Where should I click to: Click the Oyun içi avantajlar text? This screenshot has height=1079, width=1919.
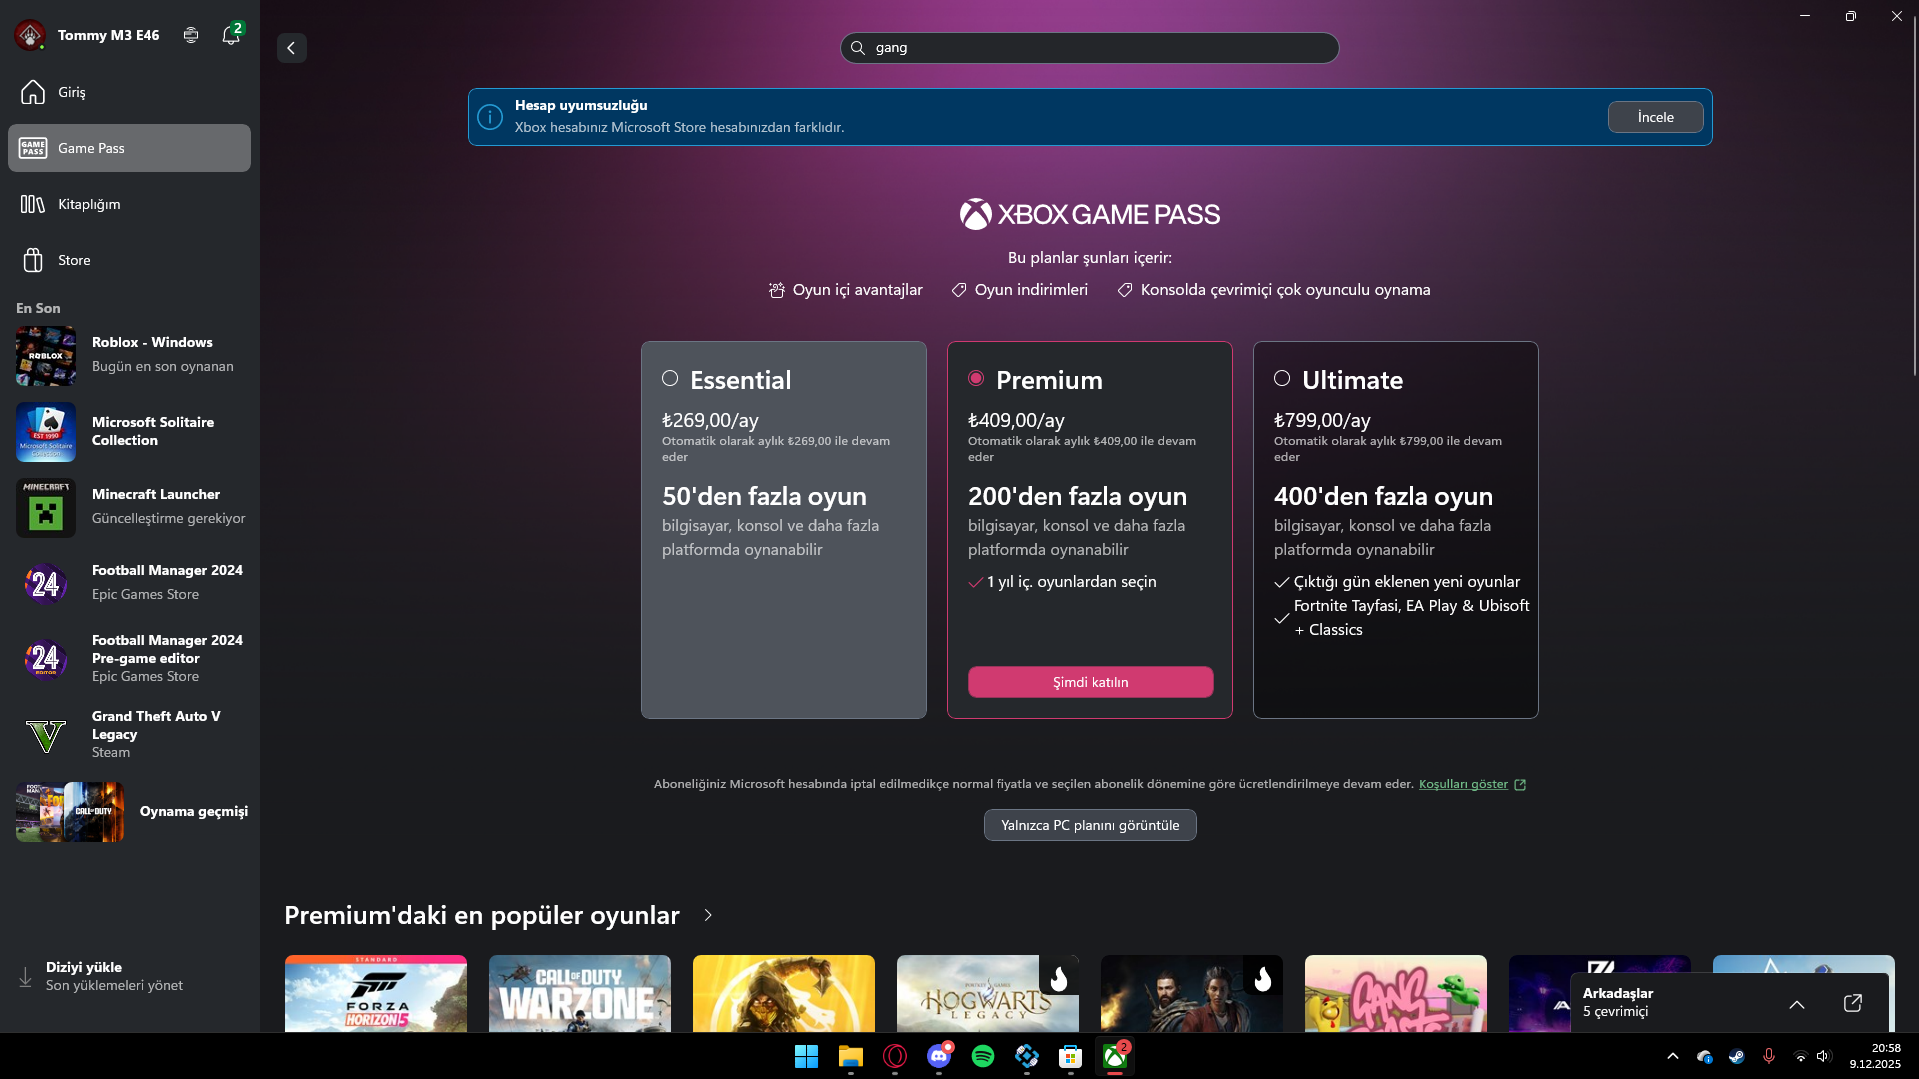click(x=858, y=290)
